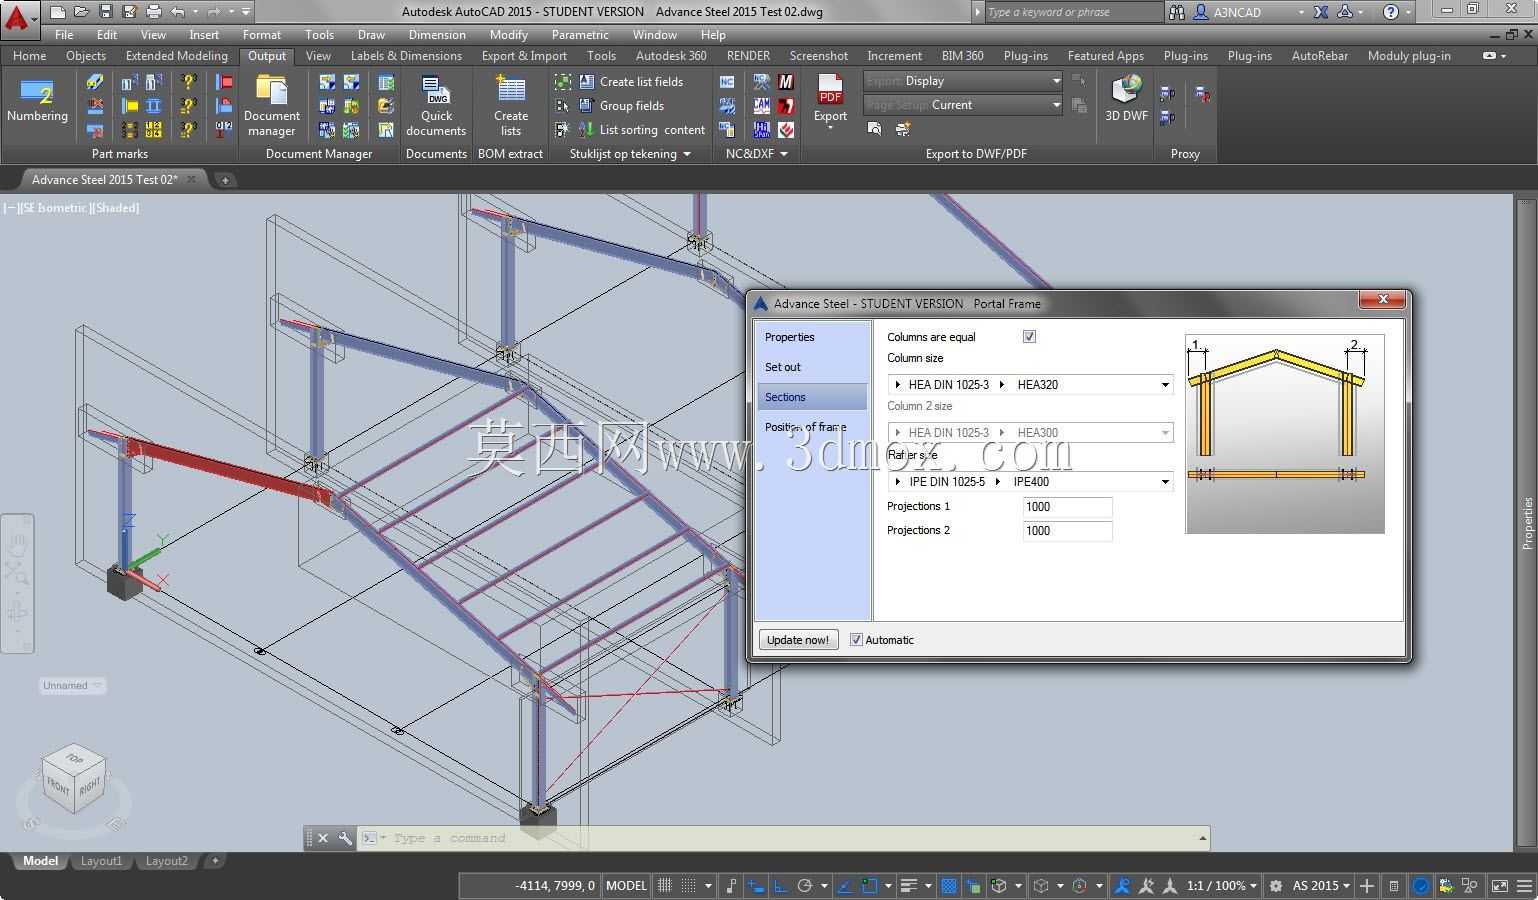Click the binoculars search icon
Screen dimensions: 1538x900
pyautogui.click(x=1177, y=12)
